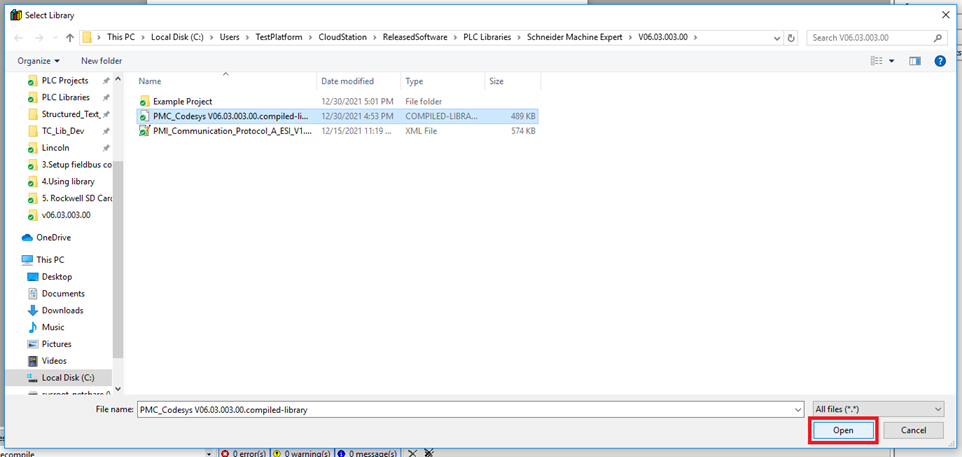Image resolution: width=962 pixels, height=457 pixels.
Task: Open the File name history dropdown
Action: pyautogui.click(x=796, y=409)
